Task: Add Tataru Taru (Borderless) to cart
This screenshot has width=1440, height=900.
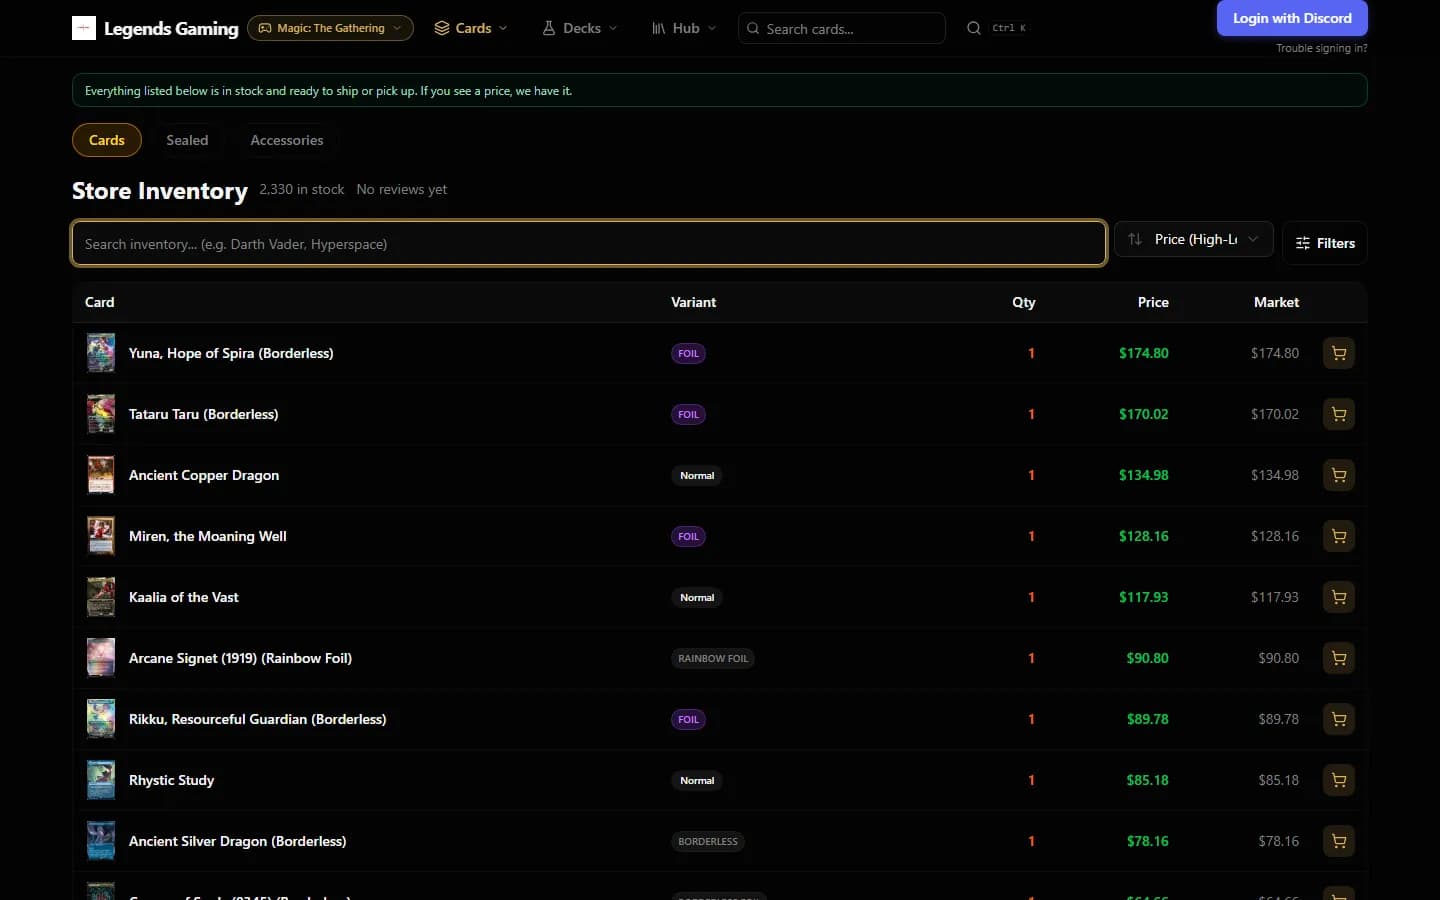Action: (1339, 414)
